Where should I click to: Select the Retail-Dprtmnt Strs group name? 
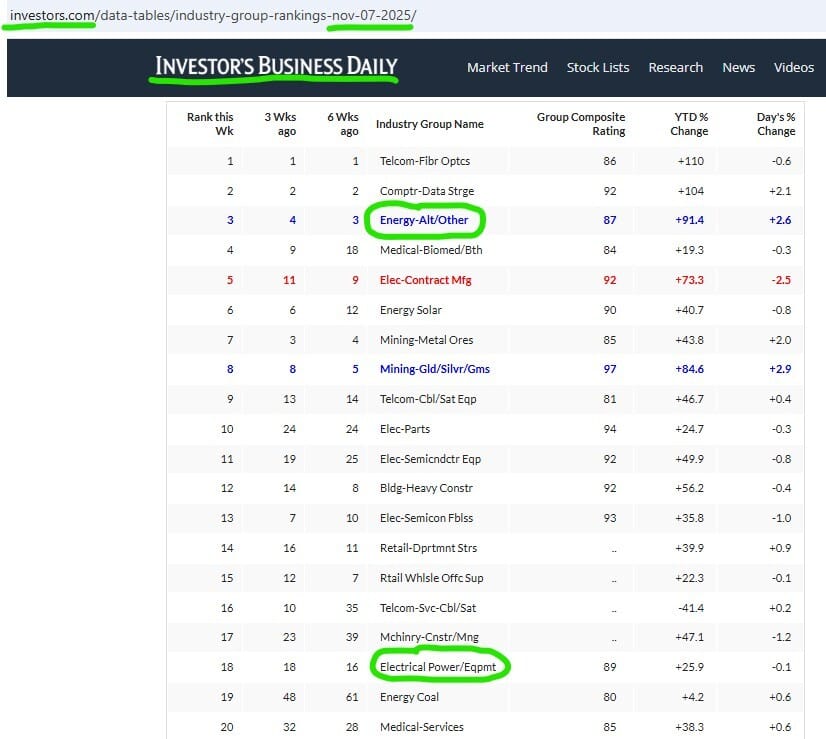tap(428, 548)
